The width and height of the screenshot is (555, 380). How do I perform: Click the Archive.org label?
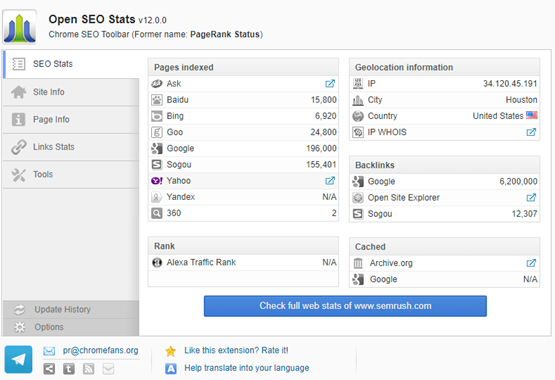tap(391, 263)
